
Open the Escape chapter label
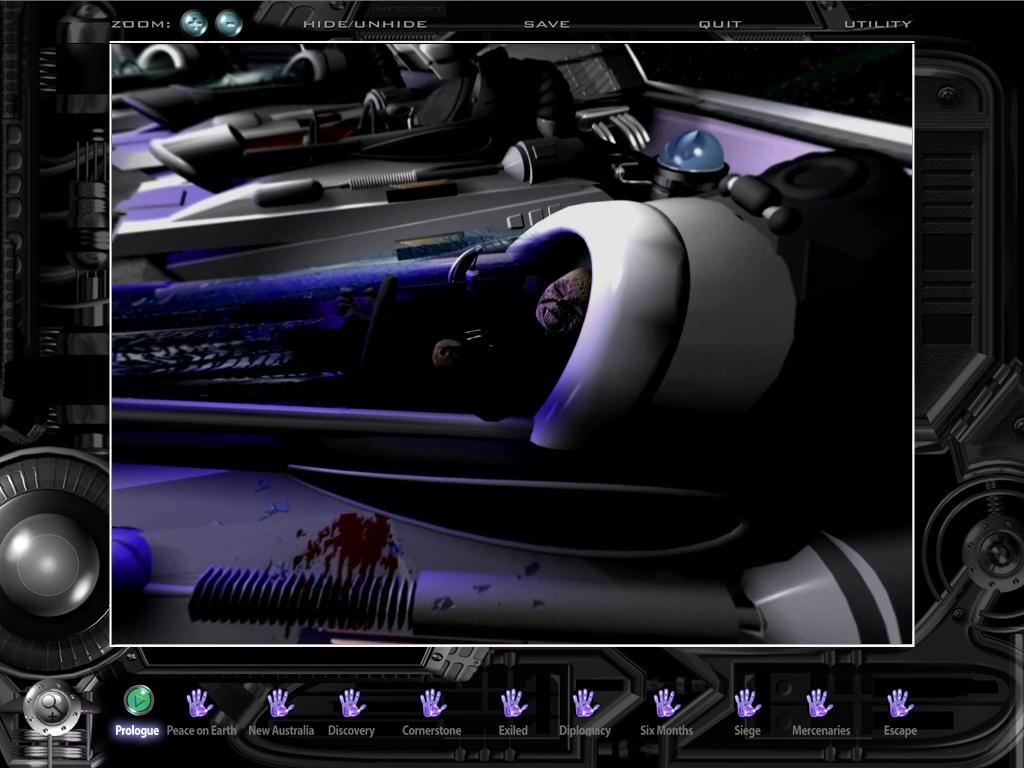(x=899, y=731)
